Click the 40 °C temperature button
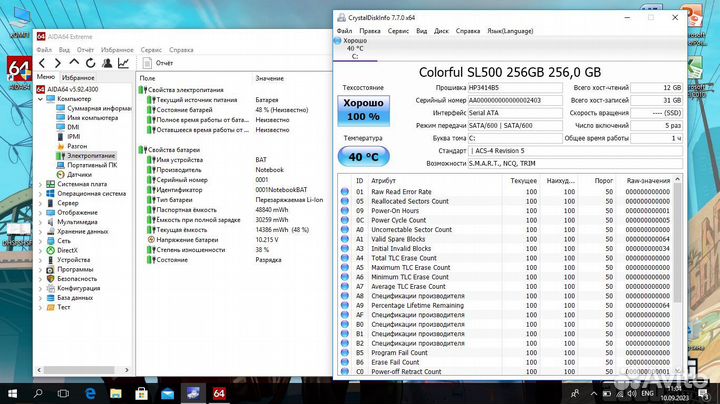Screen dimensions: 720x404 [363, 157]
